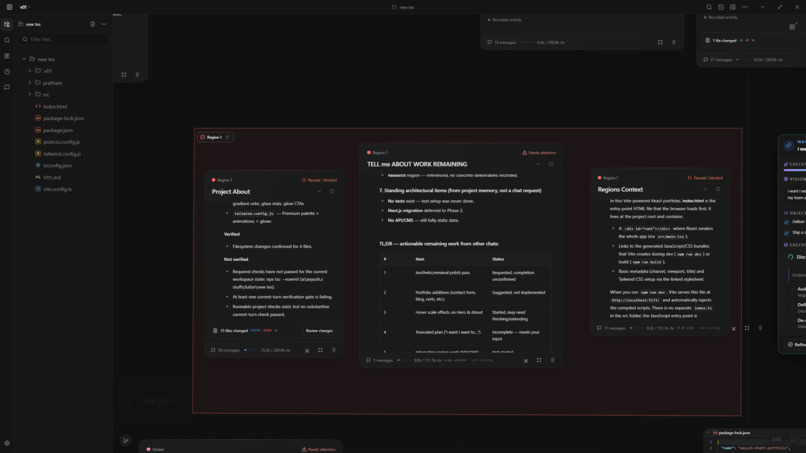806x453 pixels.
Task: Click new file icon beside 'new tes' header
Action: pyautogui.click(x=93, y=24)
